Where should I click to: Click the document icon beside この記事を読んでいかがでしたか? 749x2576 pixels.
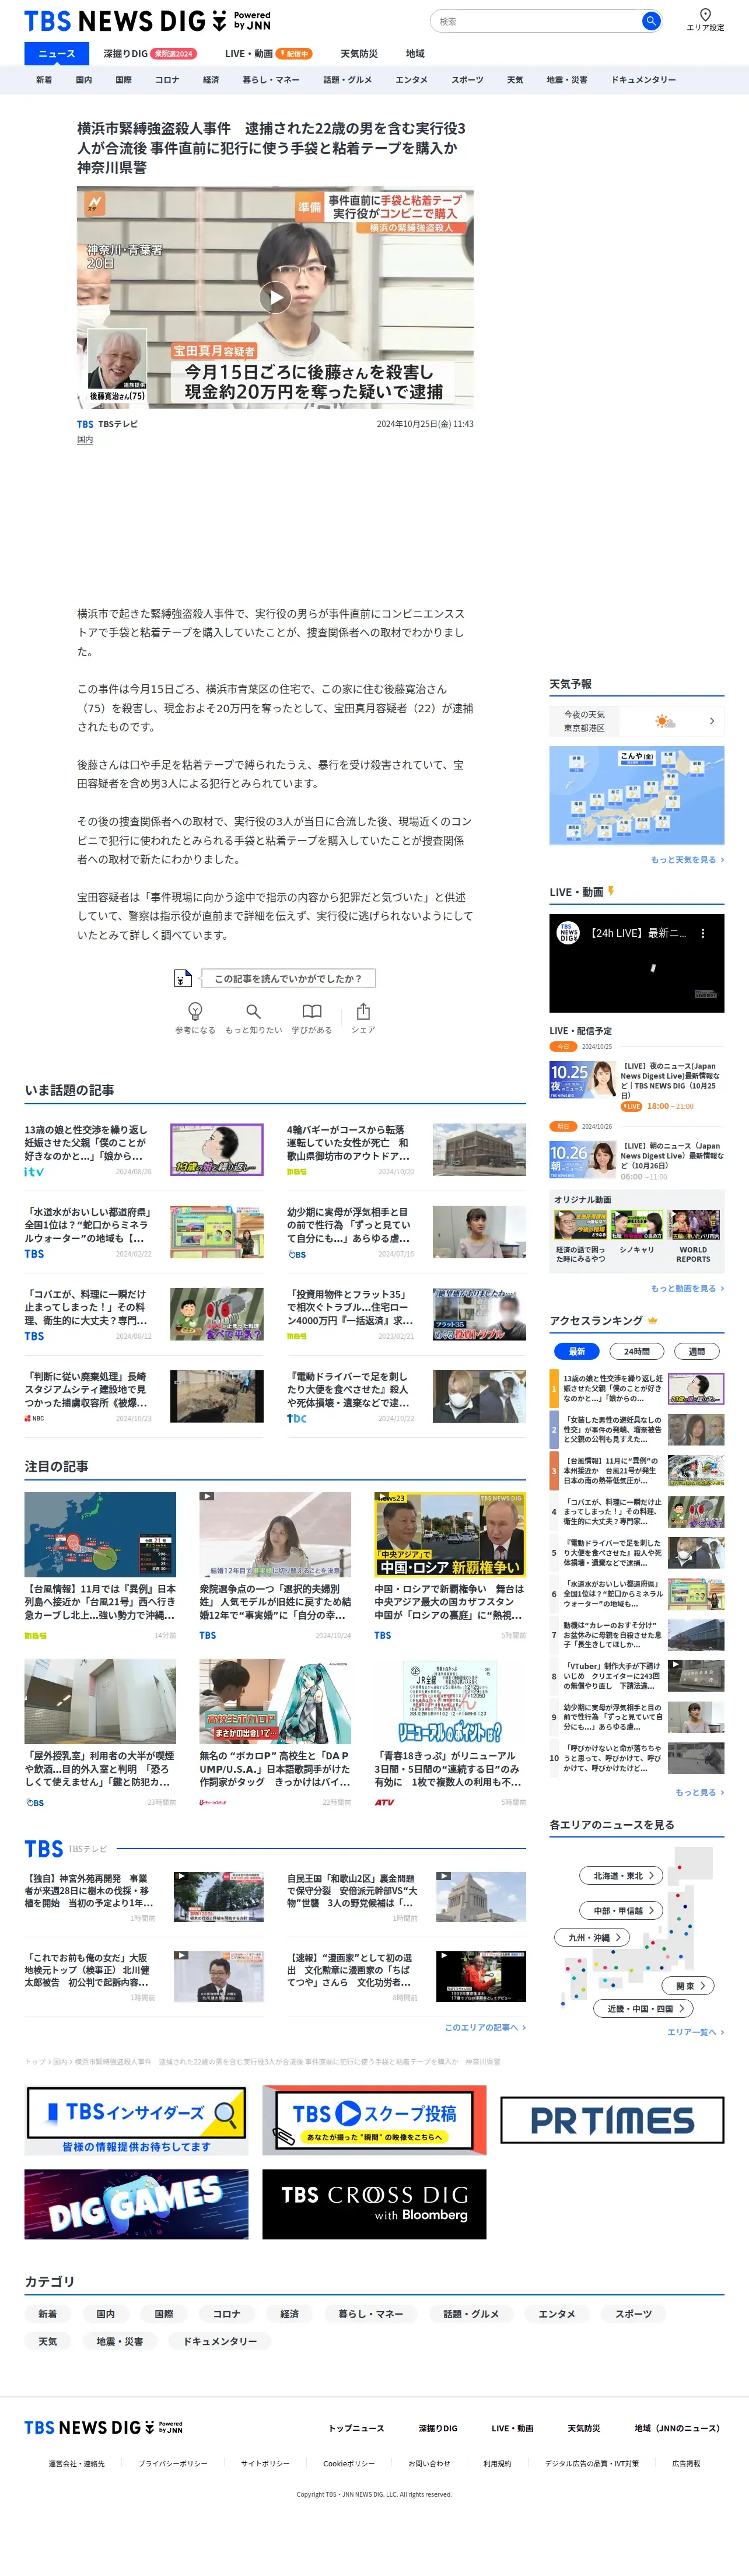182,978
